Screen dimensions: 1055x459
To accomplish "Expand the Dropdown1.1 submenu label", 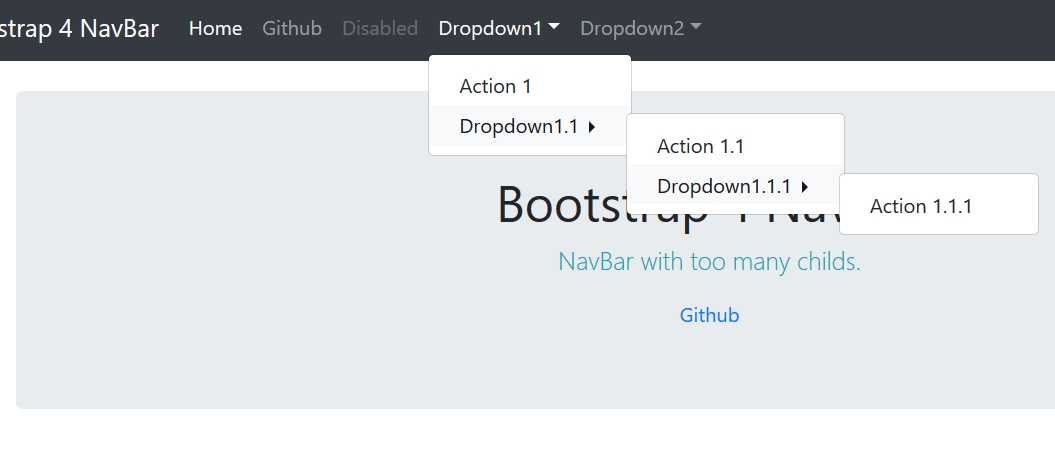I will tap(518, 126).
